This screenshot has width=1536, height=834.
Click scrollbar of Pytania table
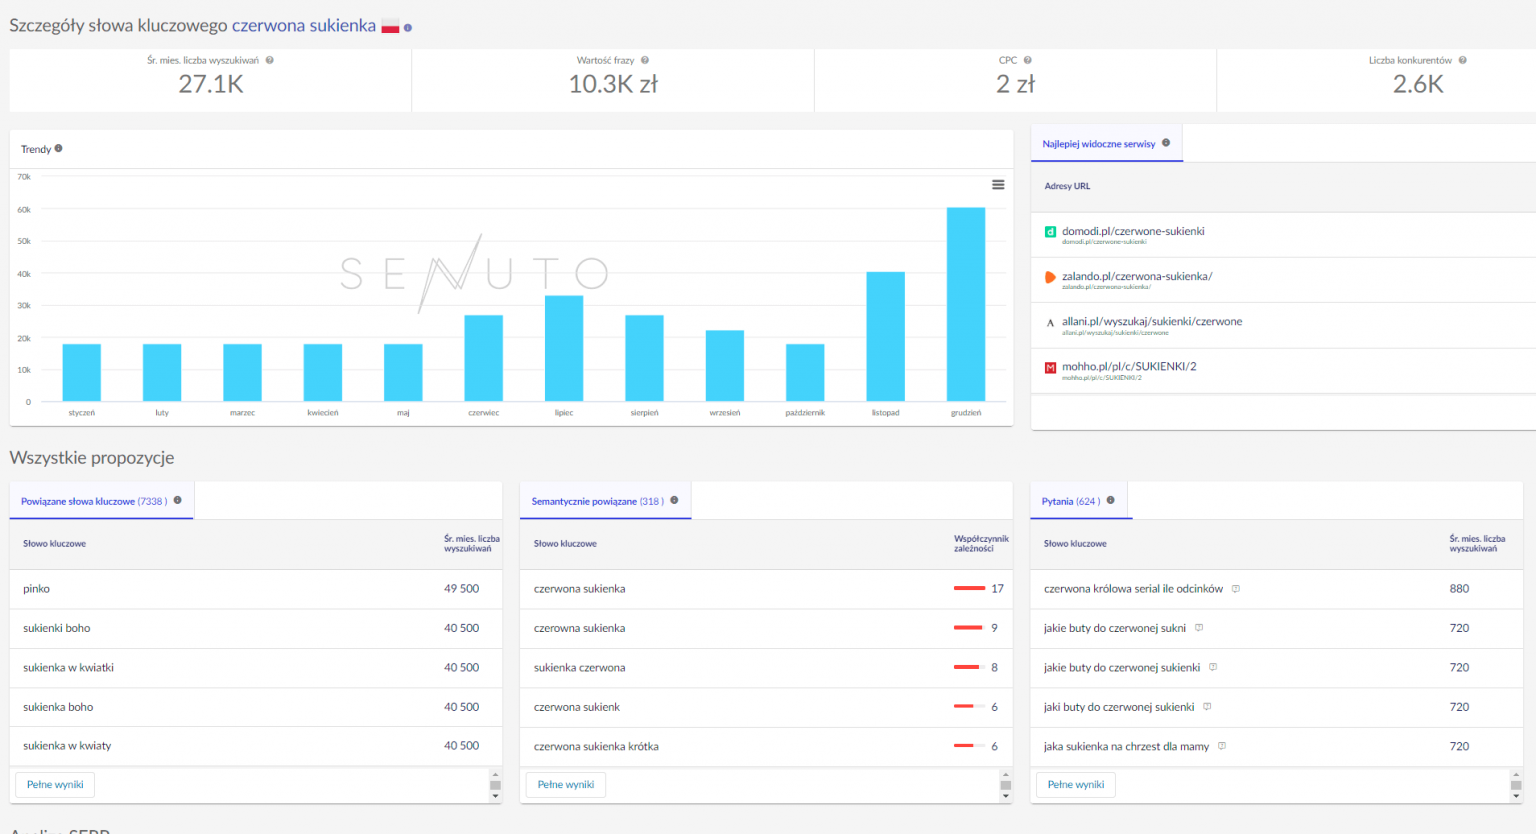(1516, 785)
